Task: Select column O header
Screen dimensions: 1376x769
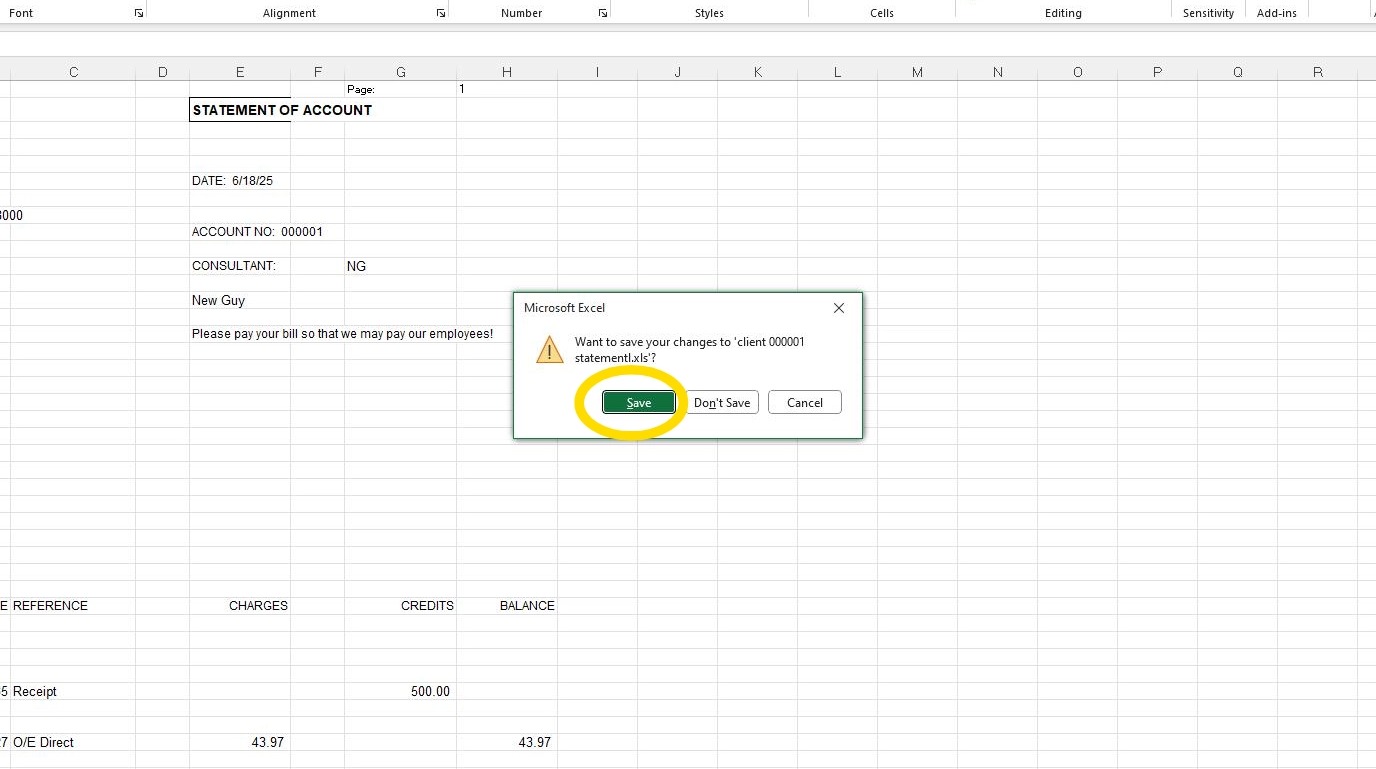Action: (x=1077, y=72)
